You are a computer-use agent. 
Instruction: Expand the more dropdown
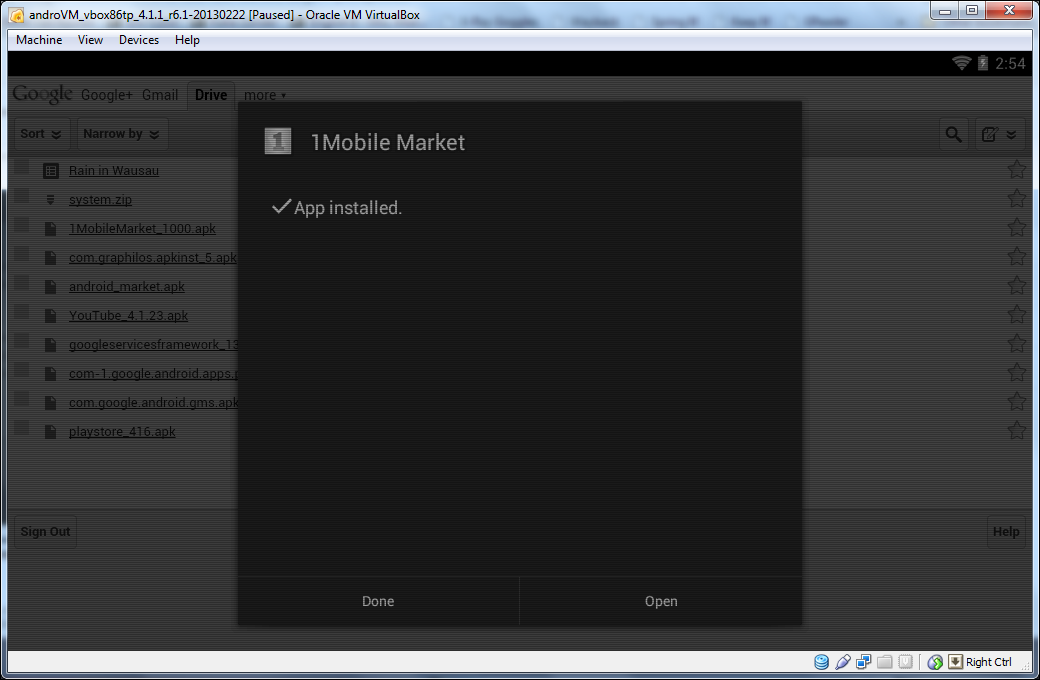265,95
